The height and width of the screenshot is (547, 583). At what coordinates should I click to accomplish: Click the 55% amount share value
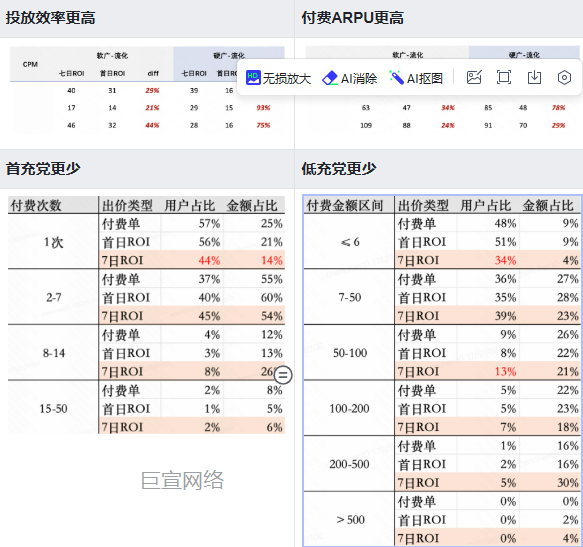271,279
